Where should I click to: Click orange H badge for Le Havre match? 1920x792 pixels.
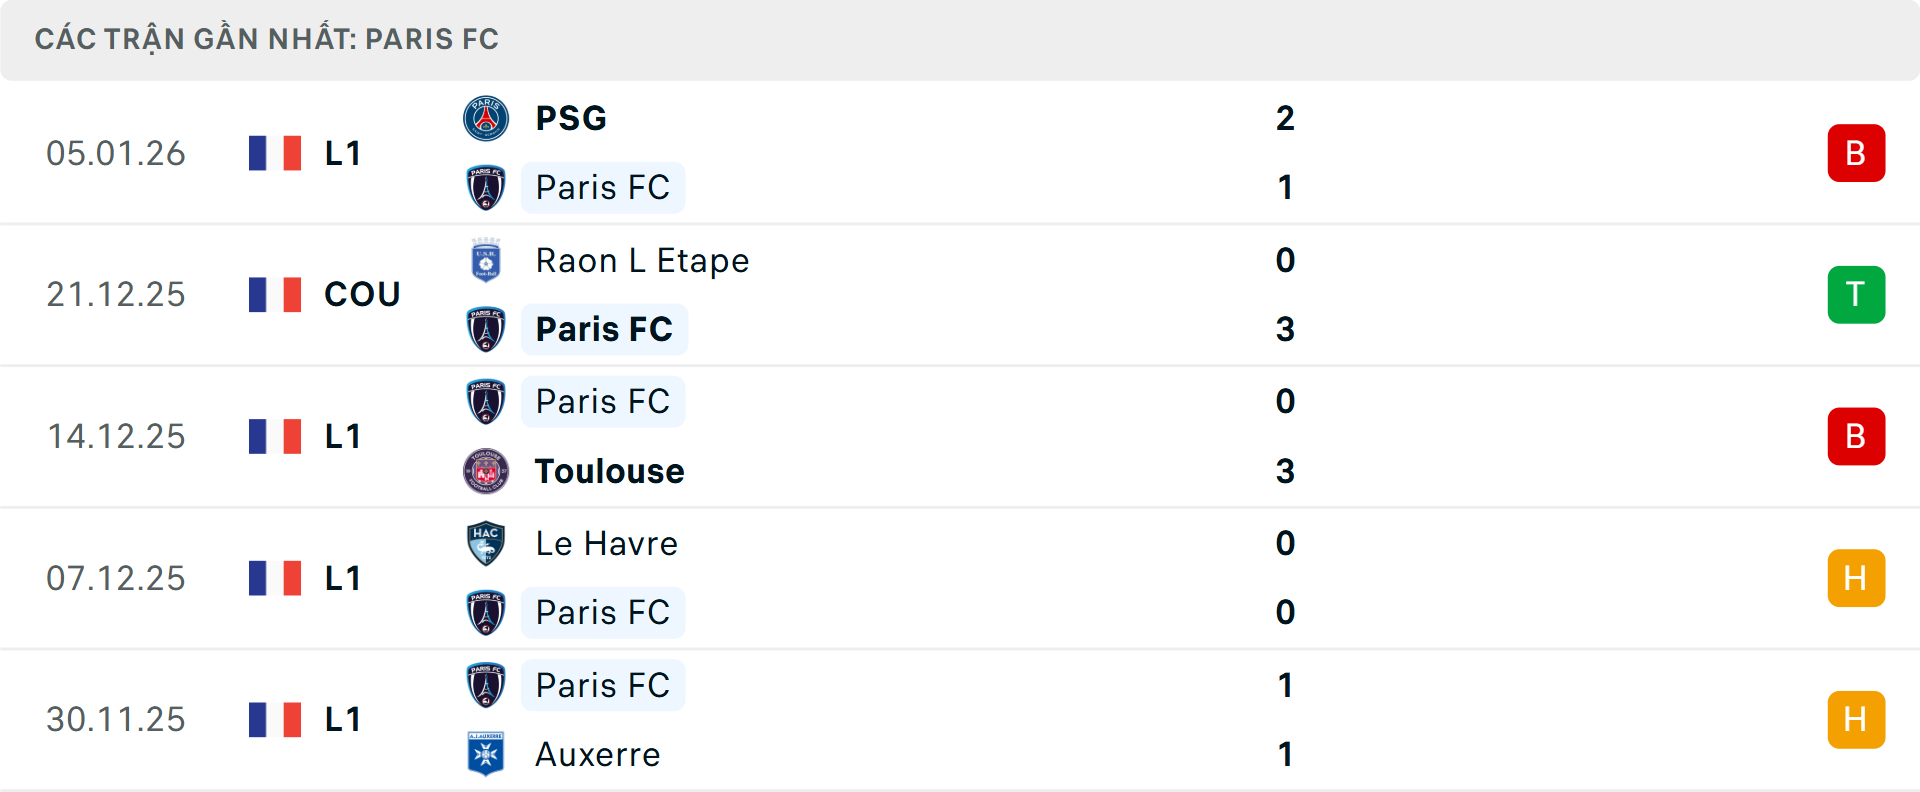tap(1856, 578)
